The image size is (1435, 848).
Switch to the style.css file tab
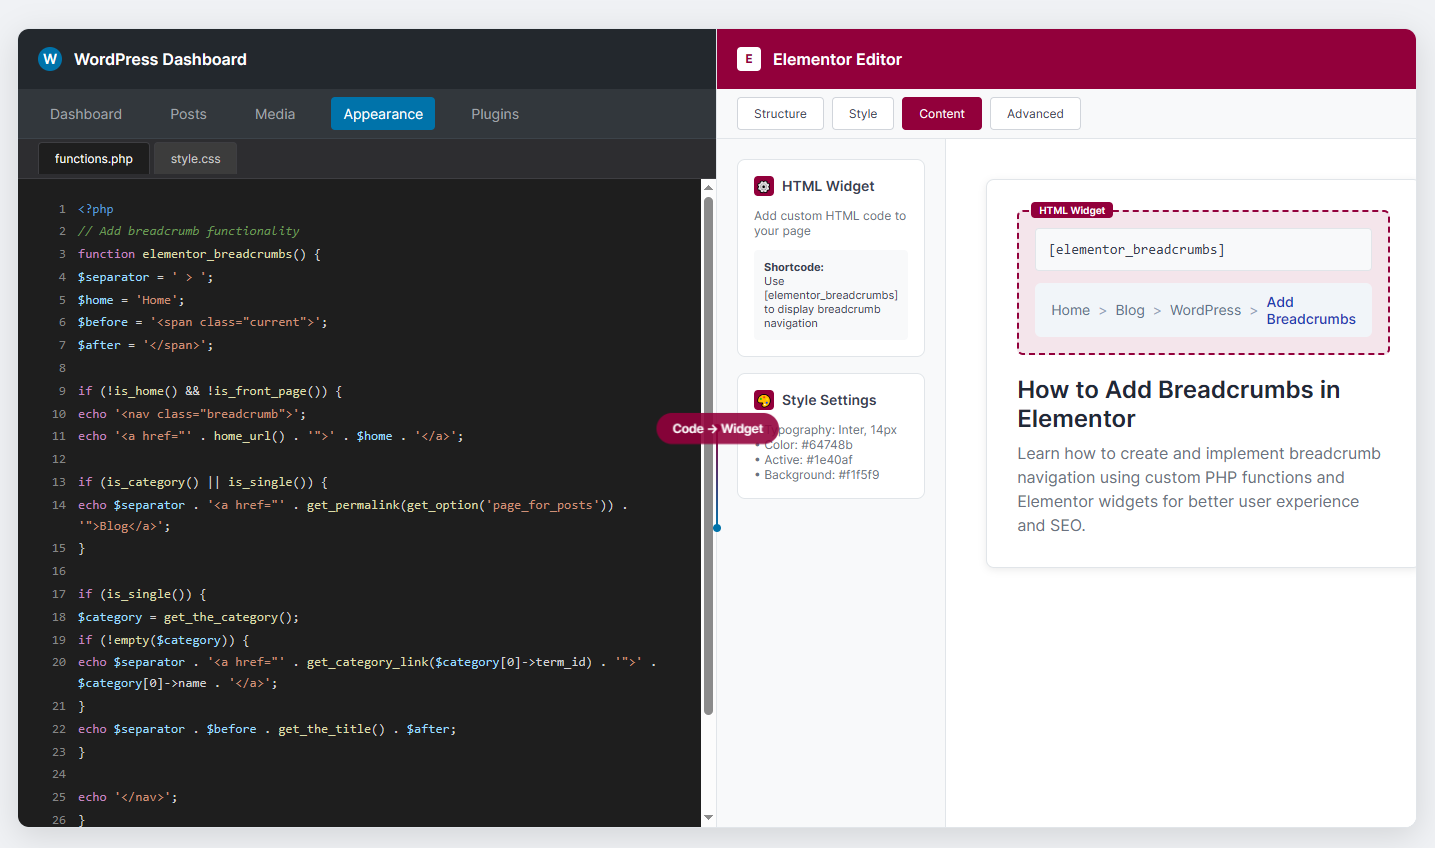[x=195, y=159]
